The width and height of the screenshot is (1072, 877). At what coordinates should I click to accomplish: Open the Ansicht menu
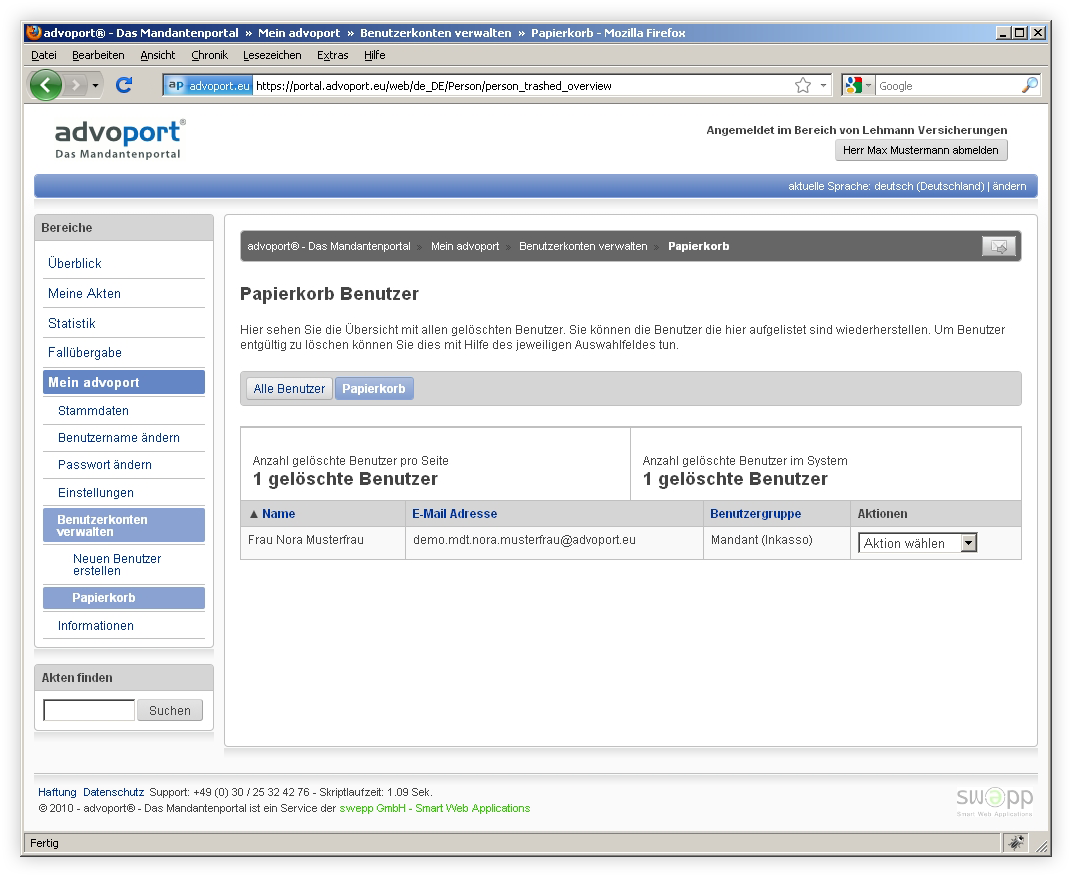pyautogui.click(x=158, y=55)
